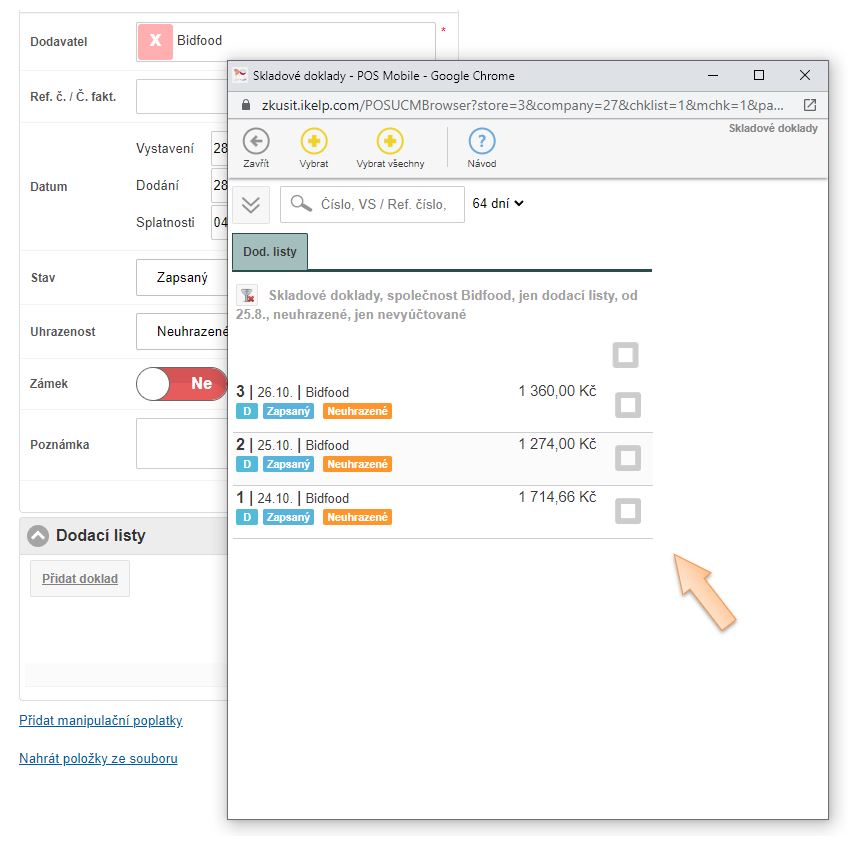Click the clear filter funnel icon
848x846 pixels.
(x=247, y=296)
